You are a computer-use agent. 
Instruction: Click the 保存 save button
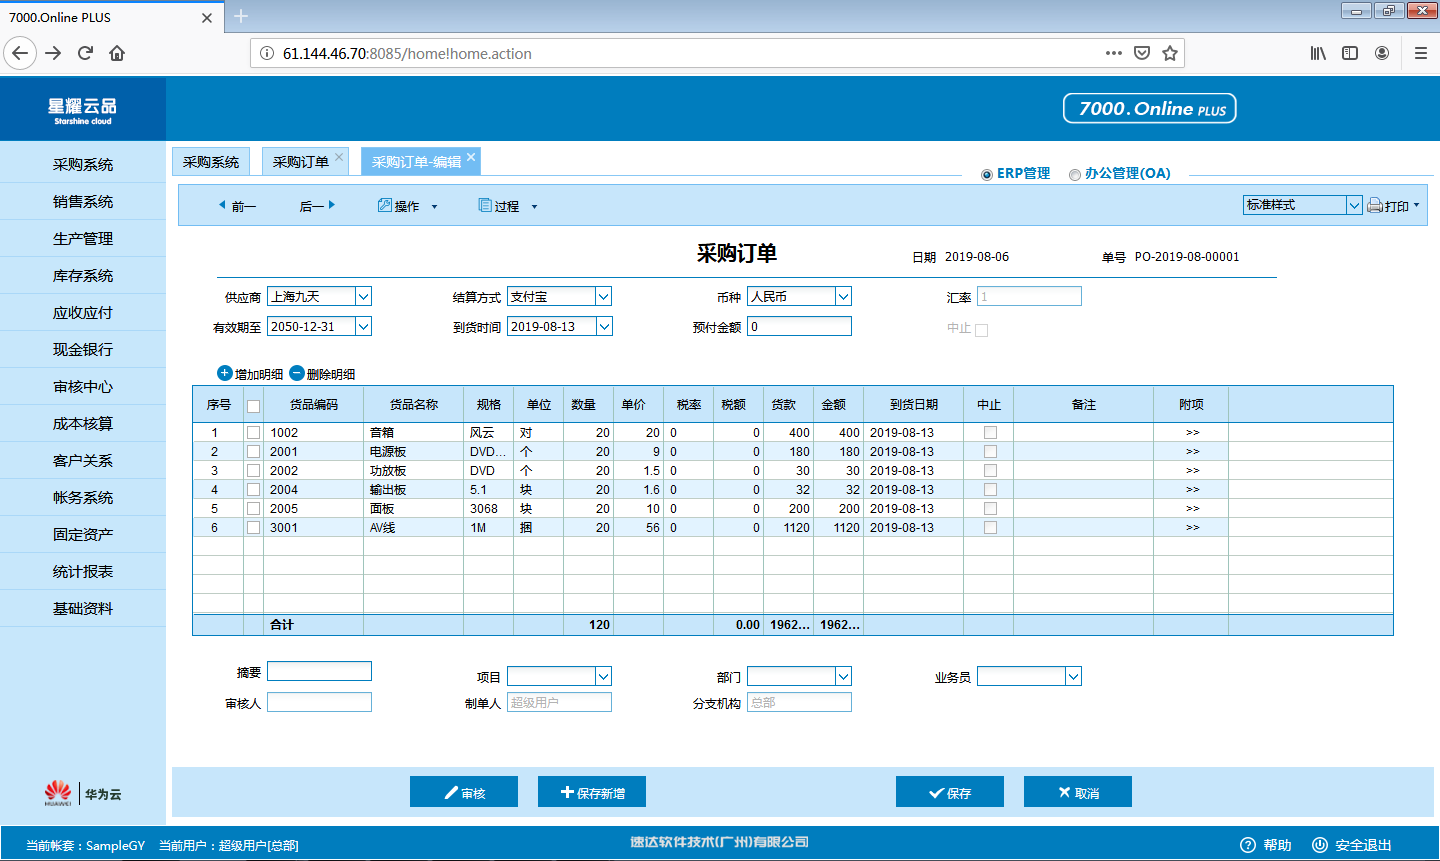[949, 792]
